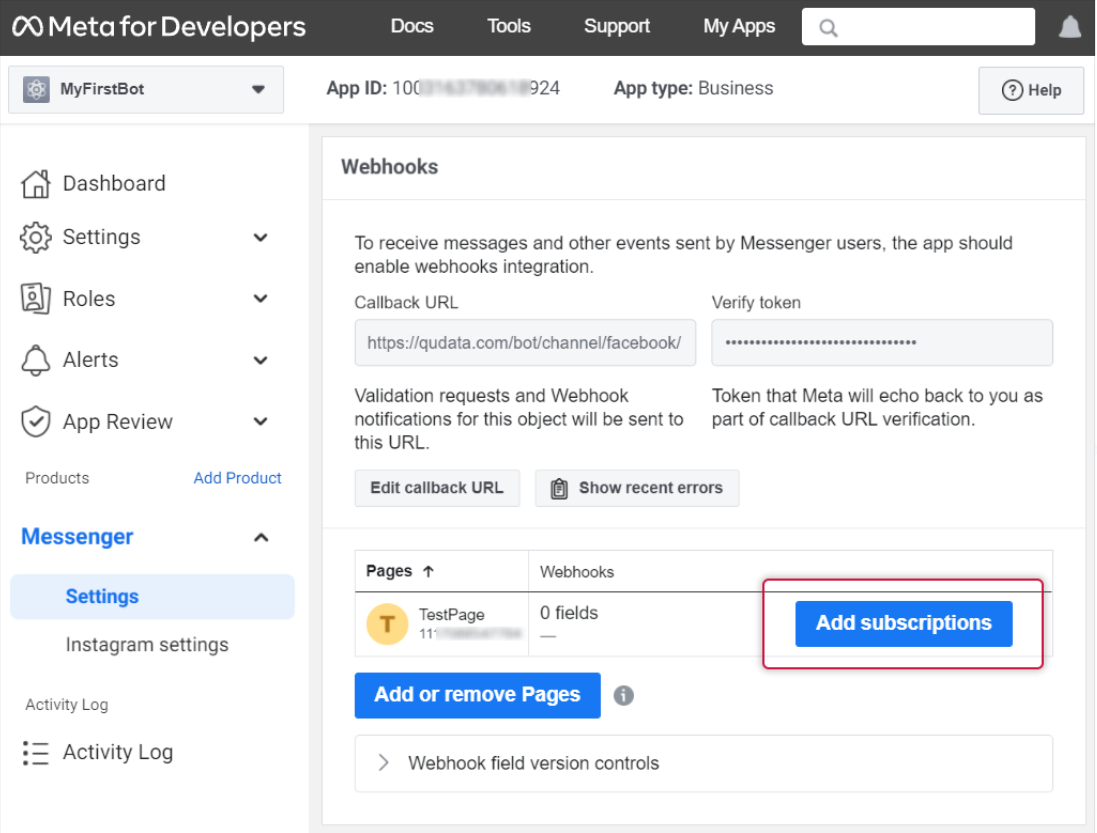Click the search field in top bar
The image size is (1097, 833).
(918, 28)
